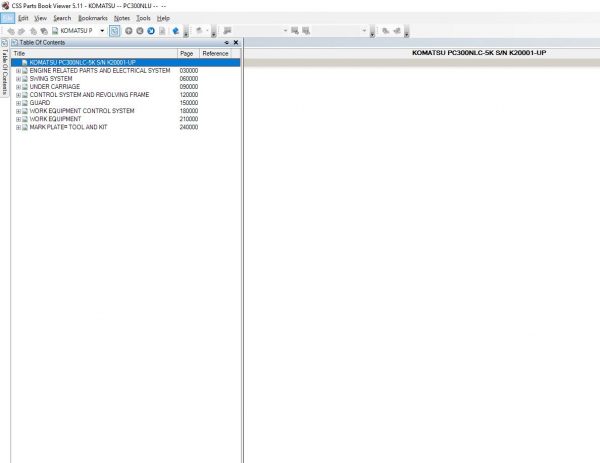Click page number 030000
Image resolution: width=600 pixels, height=463 pixels.
[x=189, y=71]
